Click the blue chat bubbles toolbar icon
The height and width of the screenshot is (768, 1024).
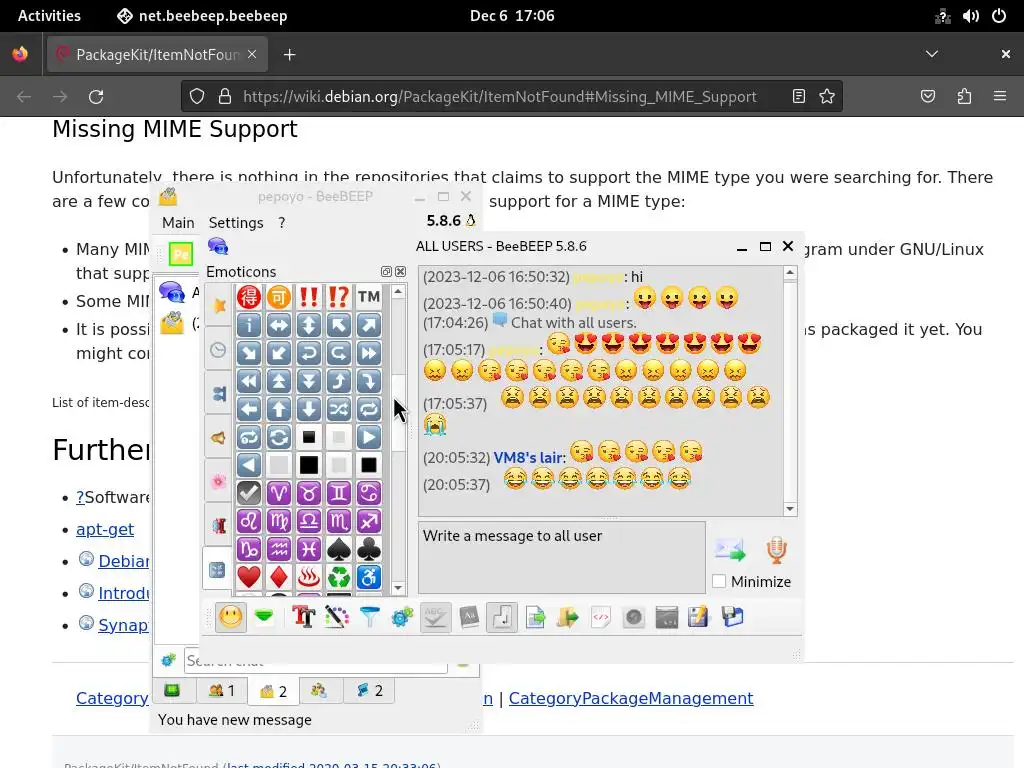[x=218, y=246]
